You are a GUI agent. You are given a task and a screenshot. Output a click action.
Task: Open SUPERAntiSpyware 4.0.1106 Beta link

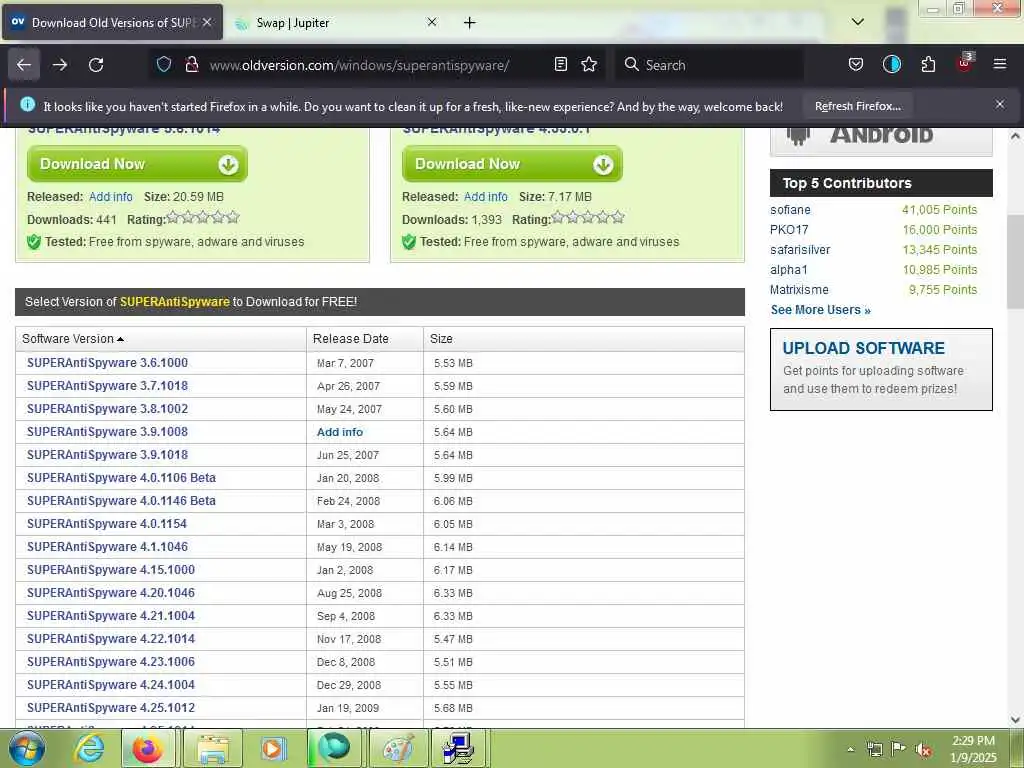[x=121, y=478]
